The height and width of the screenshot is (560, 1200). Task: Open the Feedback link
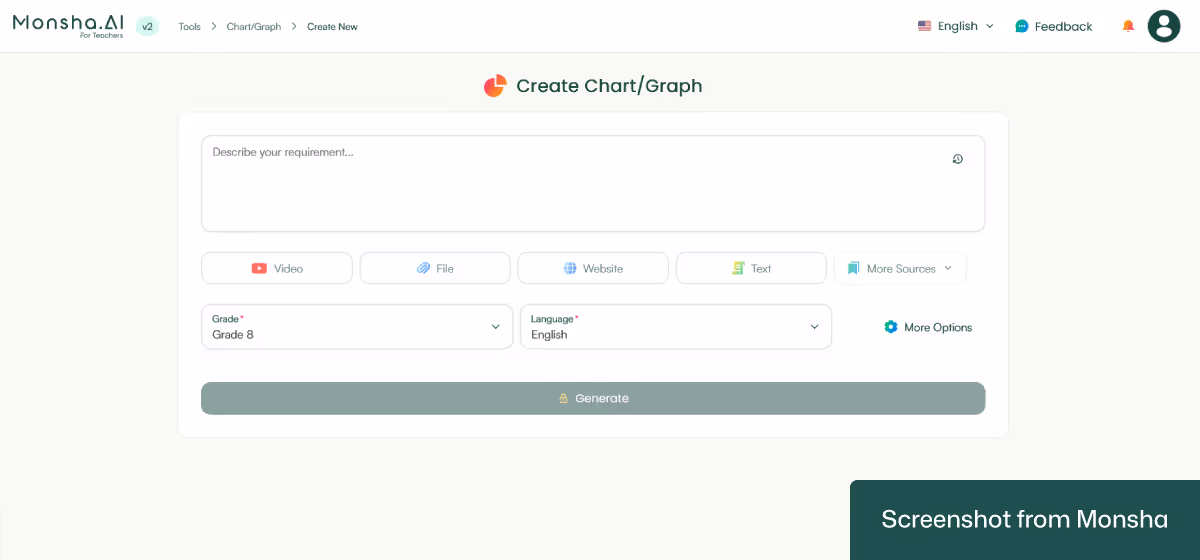tap(1054, 26)
